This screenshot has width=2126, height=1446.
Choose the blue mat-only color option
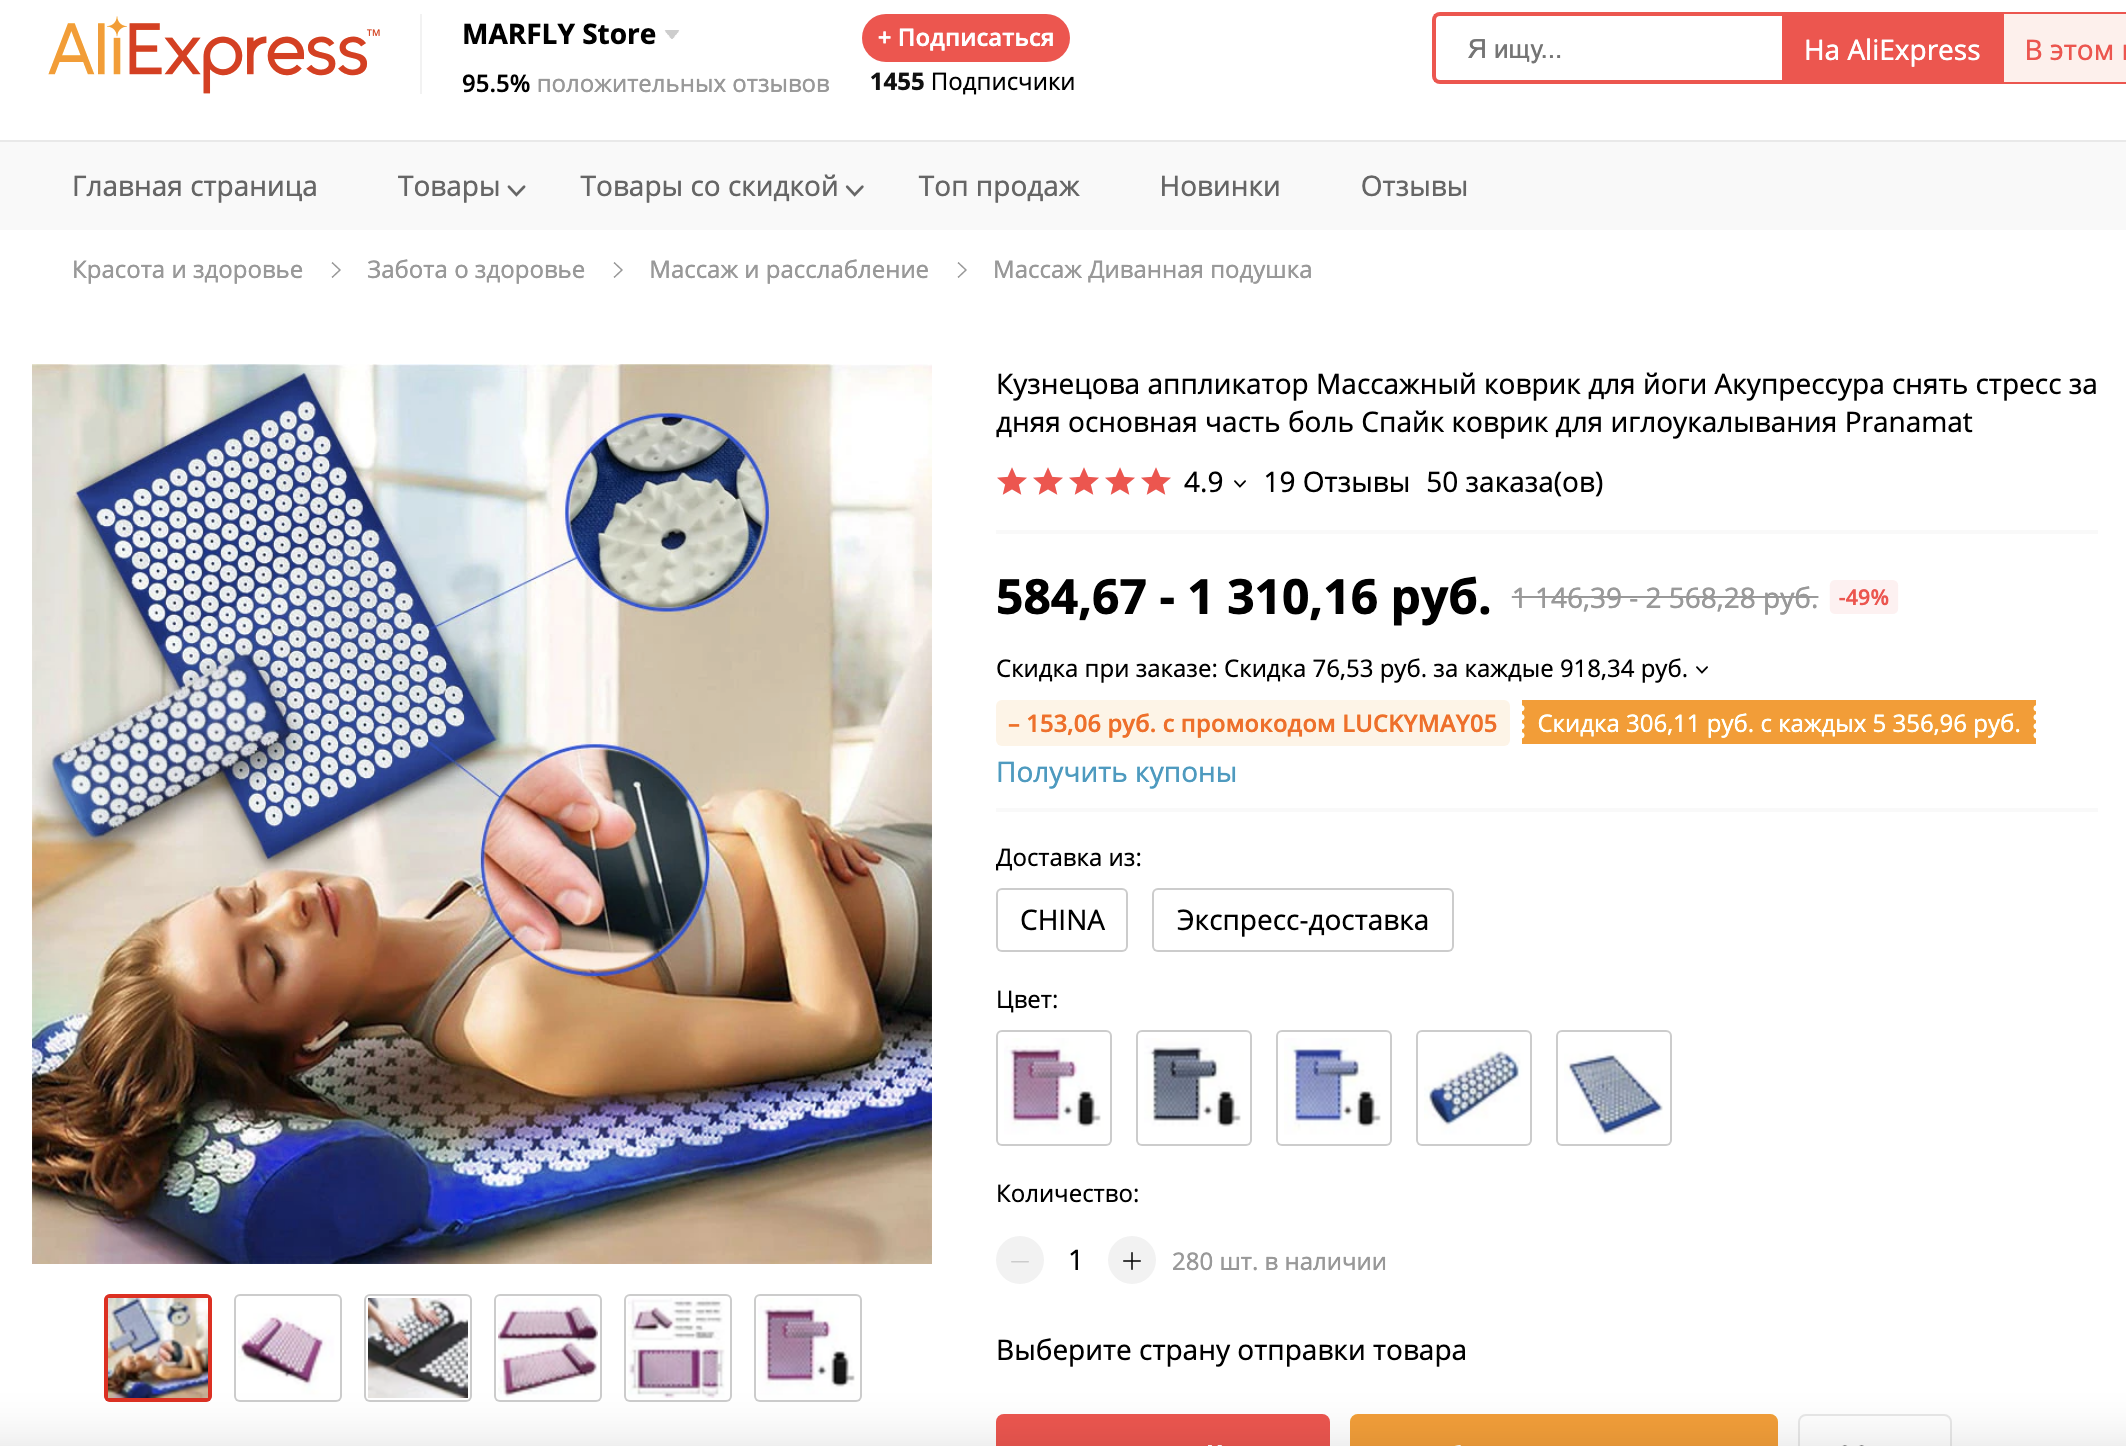(x=1614, y=1088)
